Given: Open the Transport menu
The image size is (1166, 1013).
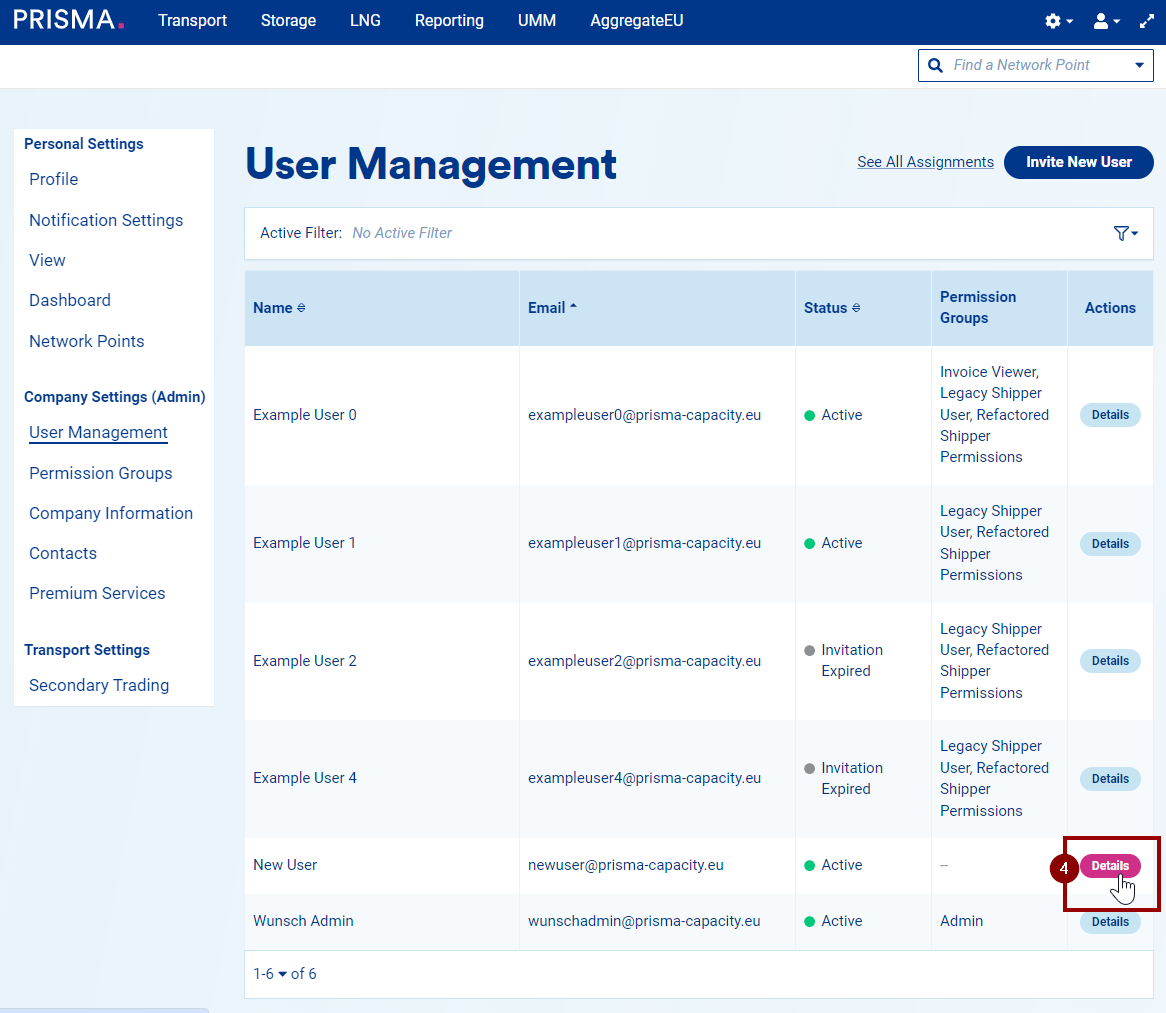Looking at the screenshot, I should pyautogui.click(x=192, y=21).
